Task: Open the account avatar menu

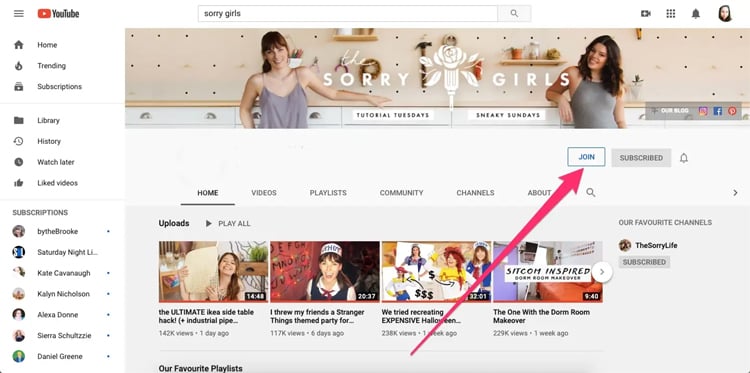Action: (x=725, y=13)
